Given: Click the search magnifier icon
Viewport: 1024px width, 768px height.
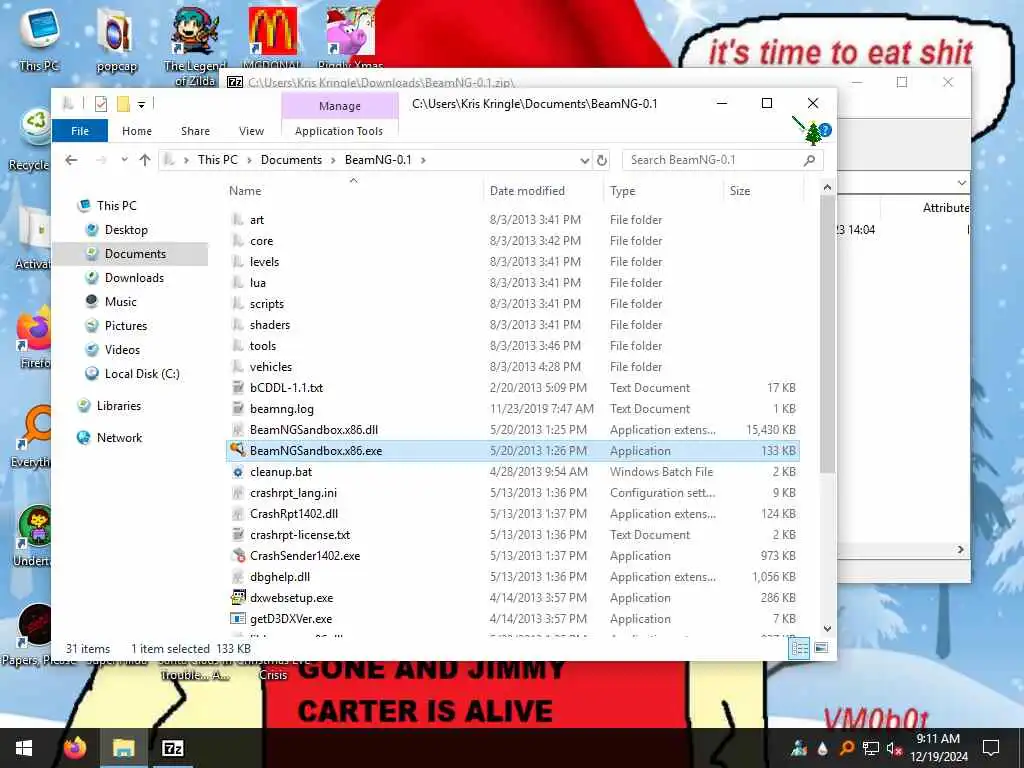Looking at the screenshot, I should [810, 160].
